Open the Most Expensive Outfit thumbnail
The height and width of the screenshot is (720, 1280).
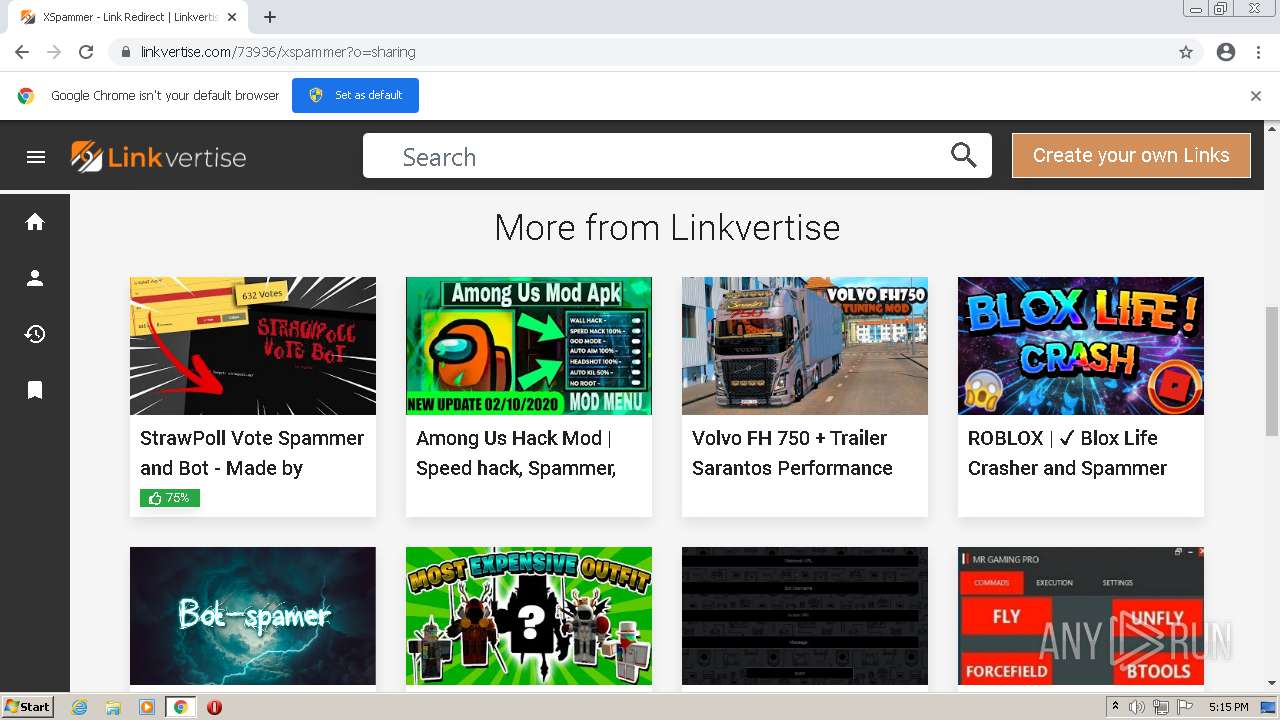(x=529, y=616)
